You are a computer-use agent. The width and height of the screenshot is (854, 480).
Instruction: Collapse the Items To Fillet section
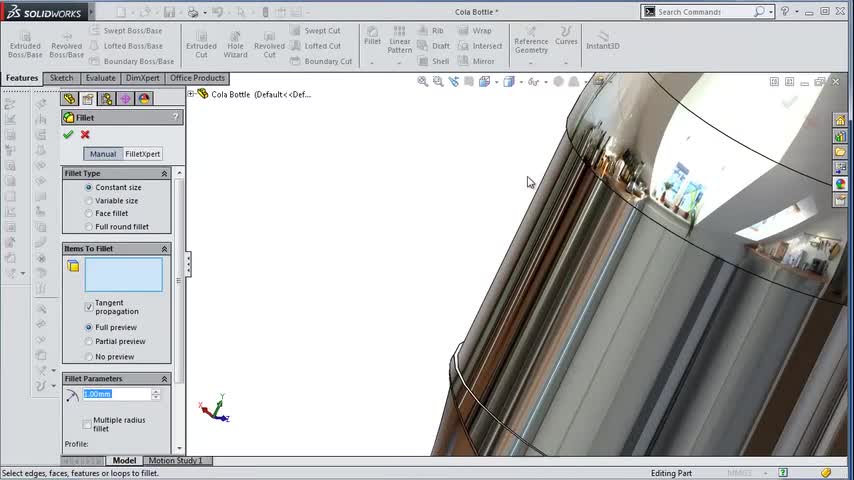[x=164, y=248]
